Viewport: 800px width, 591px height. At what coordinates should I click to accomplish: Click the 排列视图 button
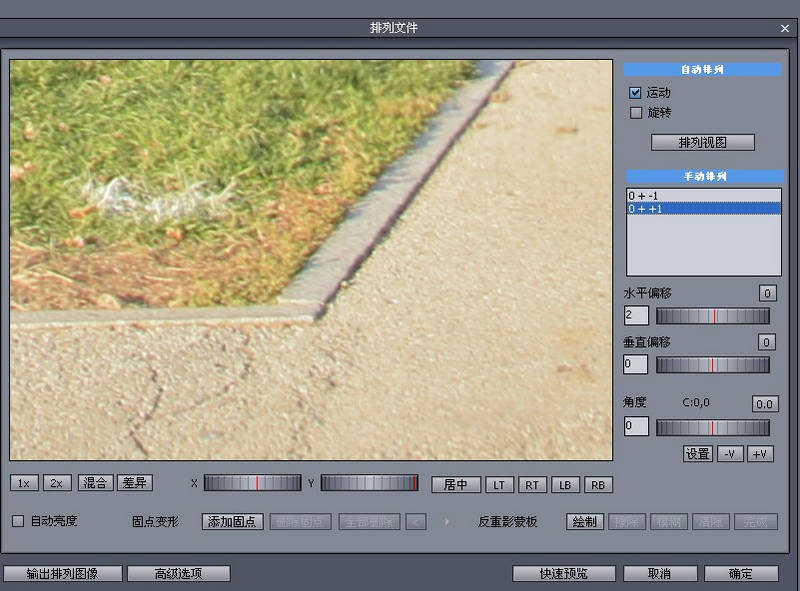[x=702, y=142]
